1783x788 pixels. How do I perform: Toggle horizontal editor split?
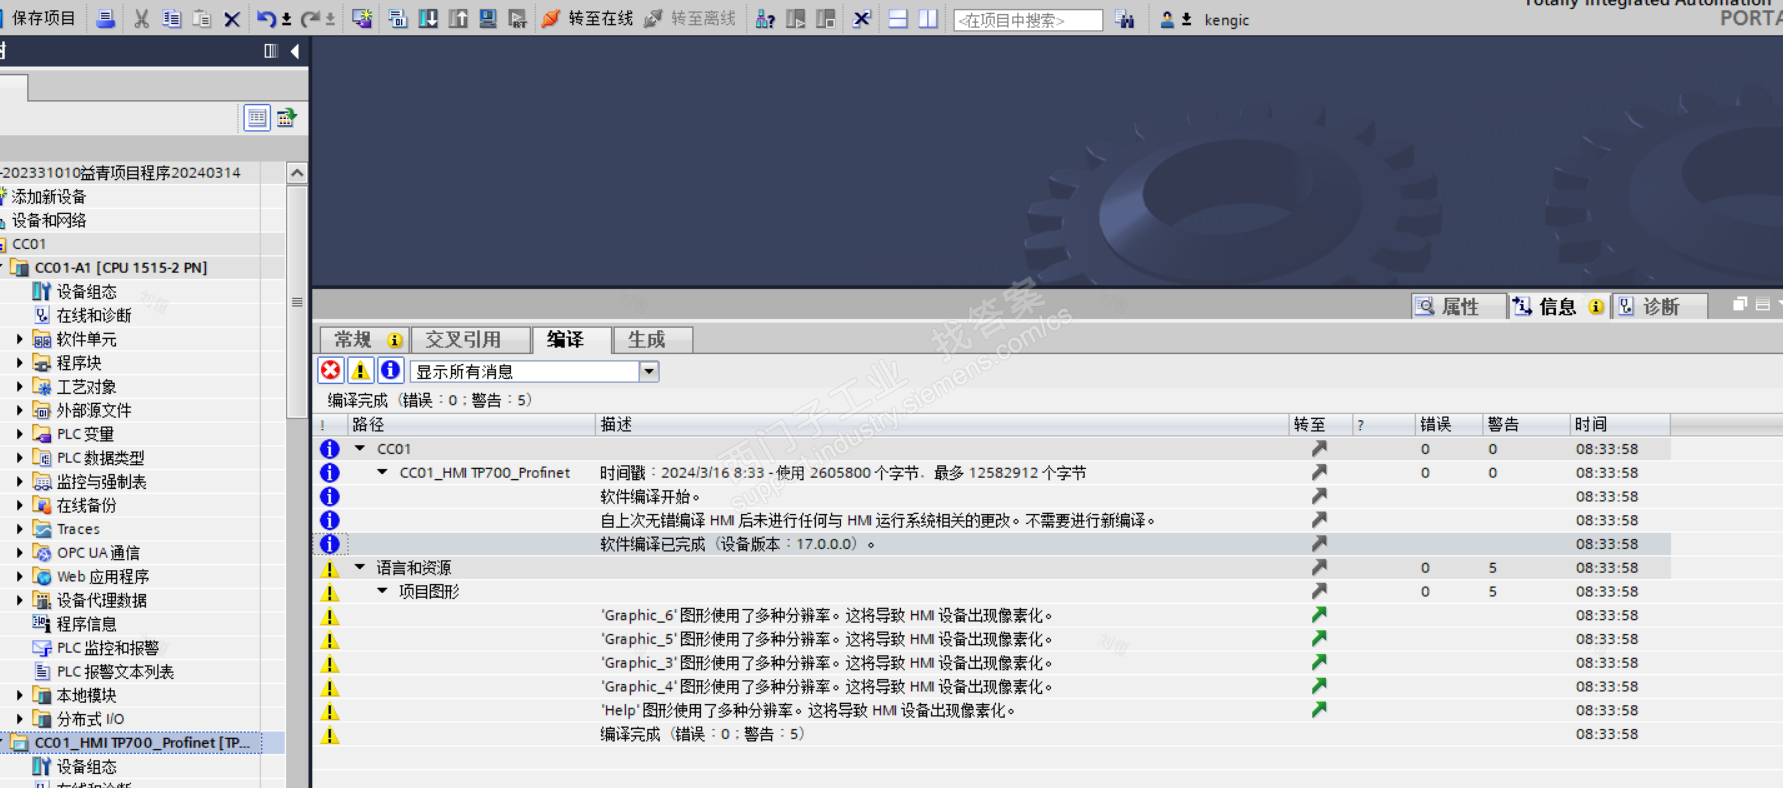pyautogui.click(x=898, y=19)
